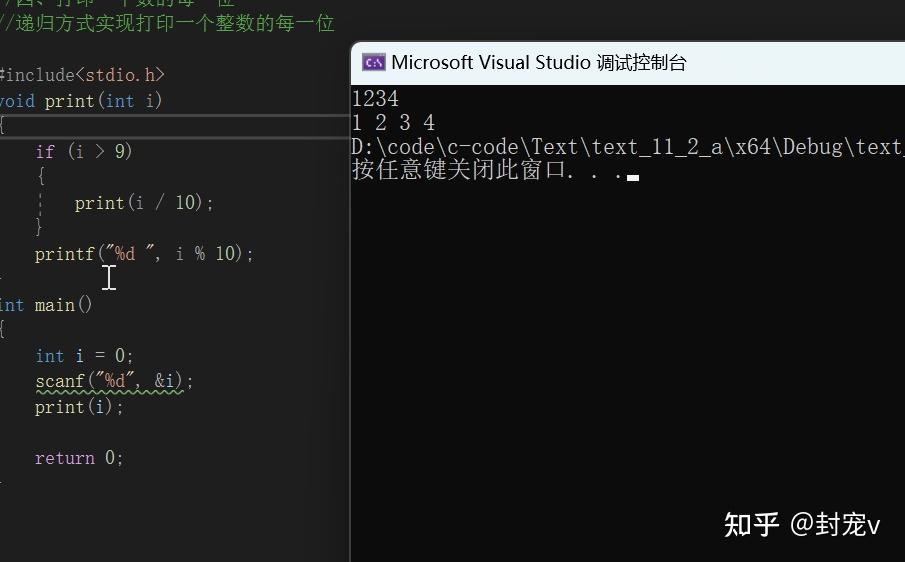
Task: Click the "int main()" declaration
Action: click(x=47, y=304)
